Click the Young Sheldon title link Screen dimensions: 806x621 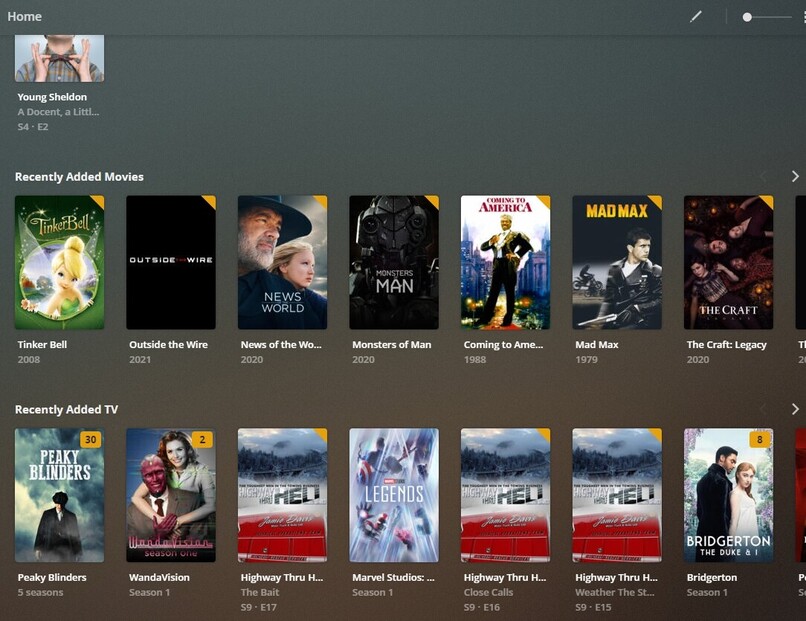click(52, 97)
